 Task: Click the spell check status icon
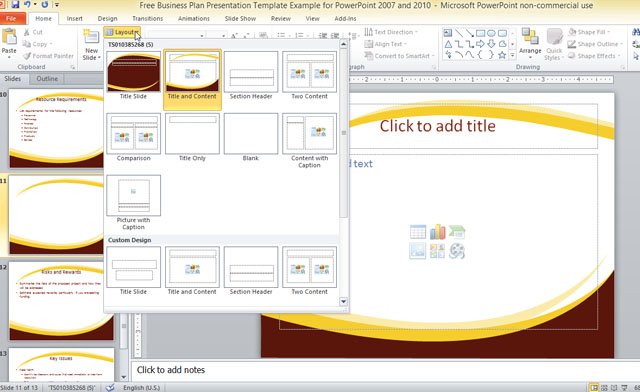110,388
